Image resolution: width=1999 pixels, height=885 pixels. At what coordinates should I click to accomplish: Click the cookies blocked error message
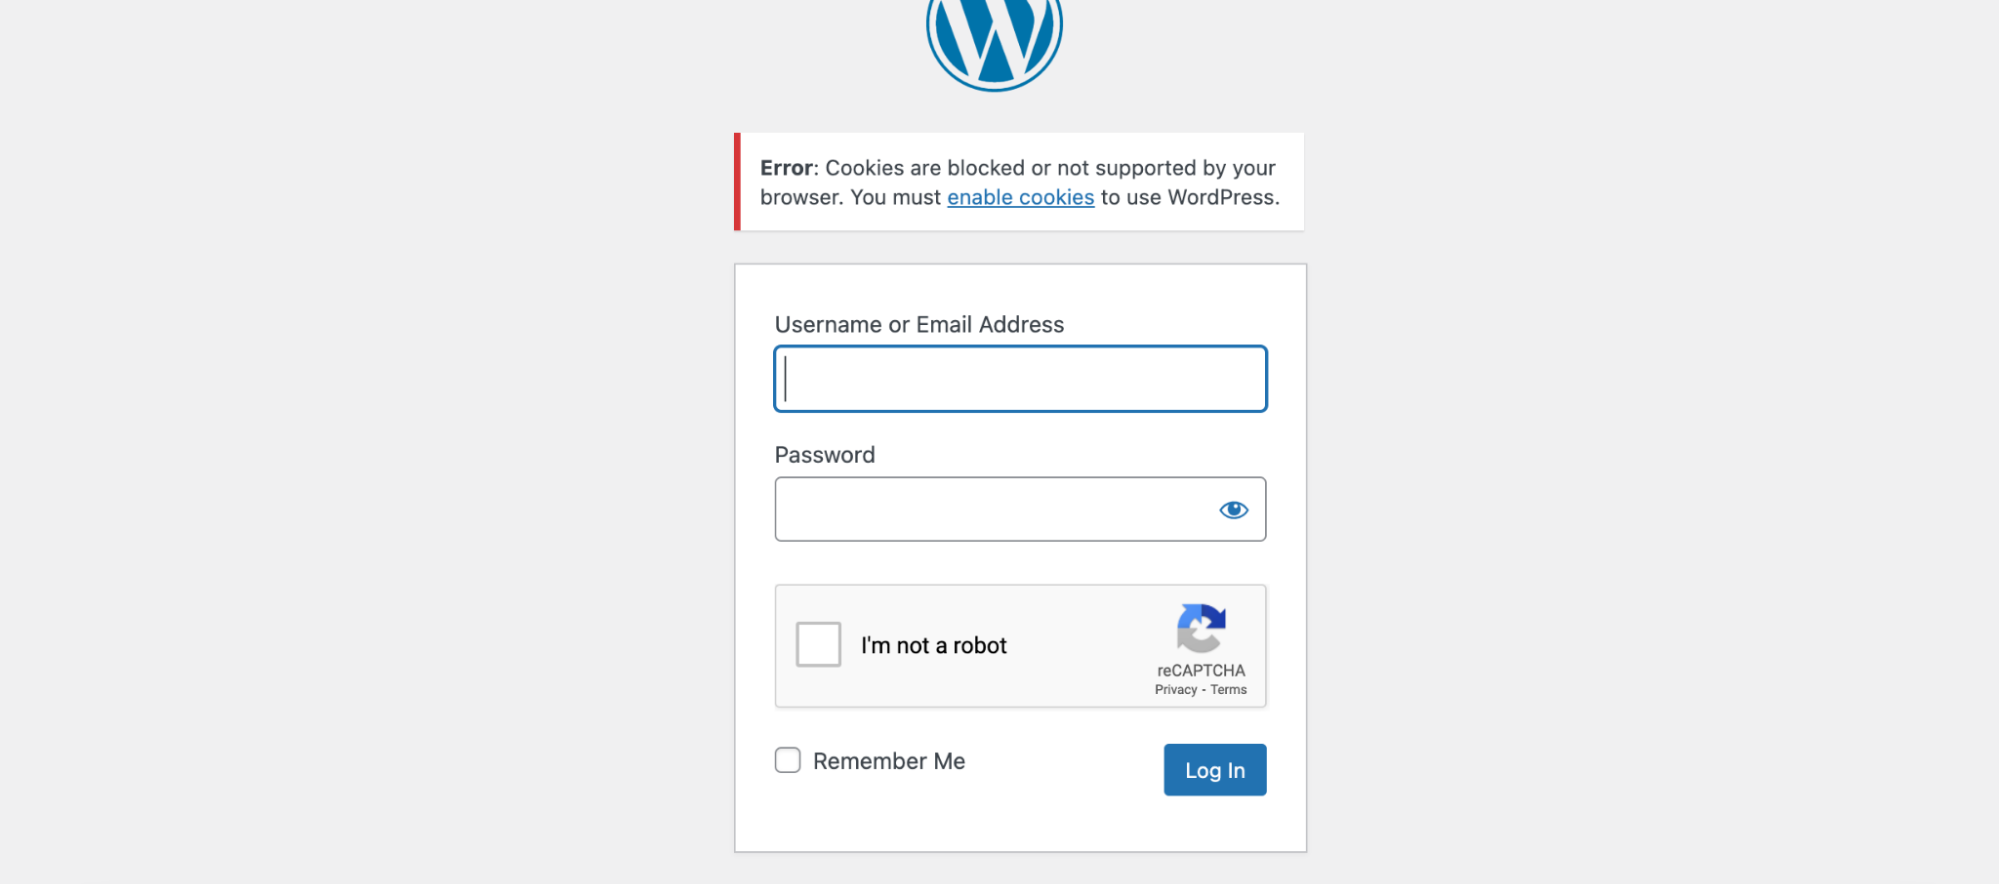(x=1020, y=182)
